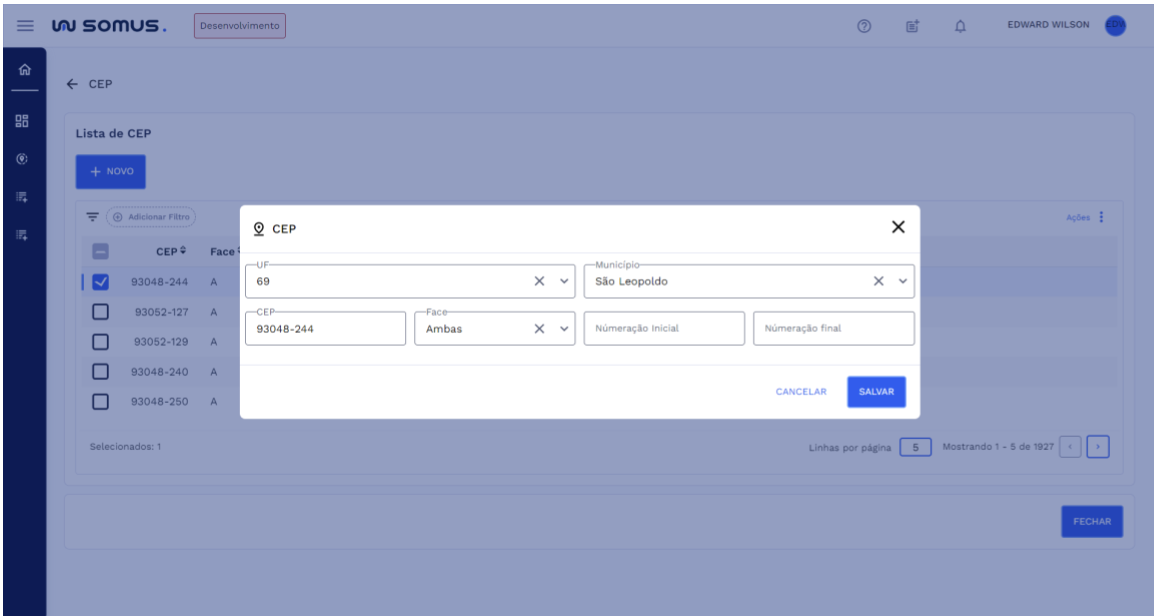Uncheck the row 93048-244 checkbox

(x=100, y=282)
